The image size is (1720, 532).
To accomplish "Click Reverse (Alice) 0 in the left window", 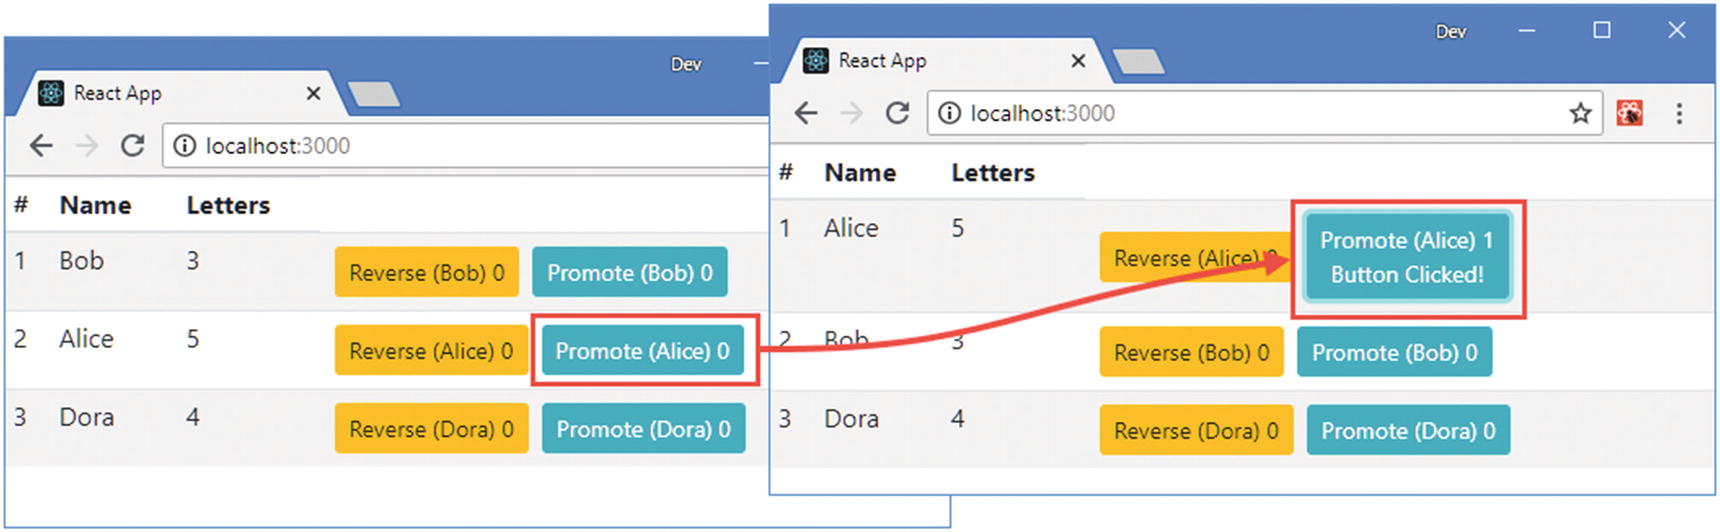I will click(x=430, y=351).
